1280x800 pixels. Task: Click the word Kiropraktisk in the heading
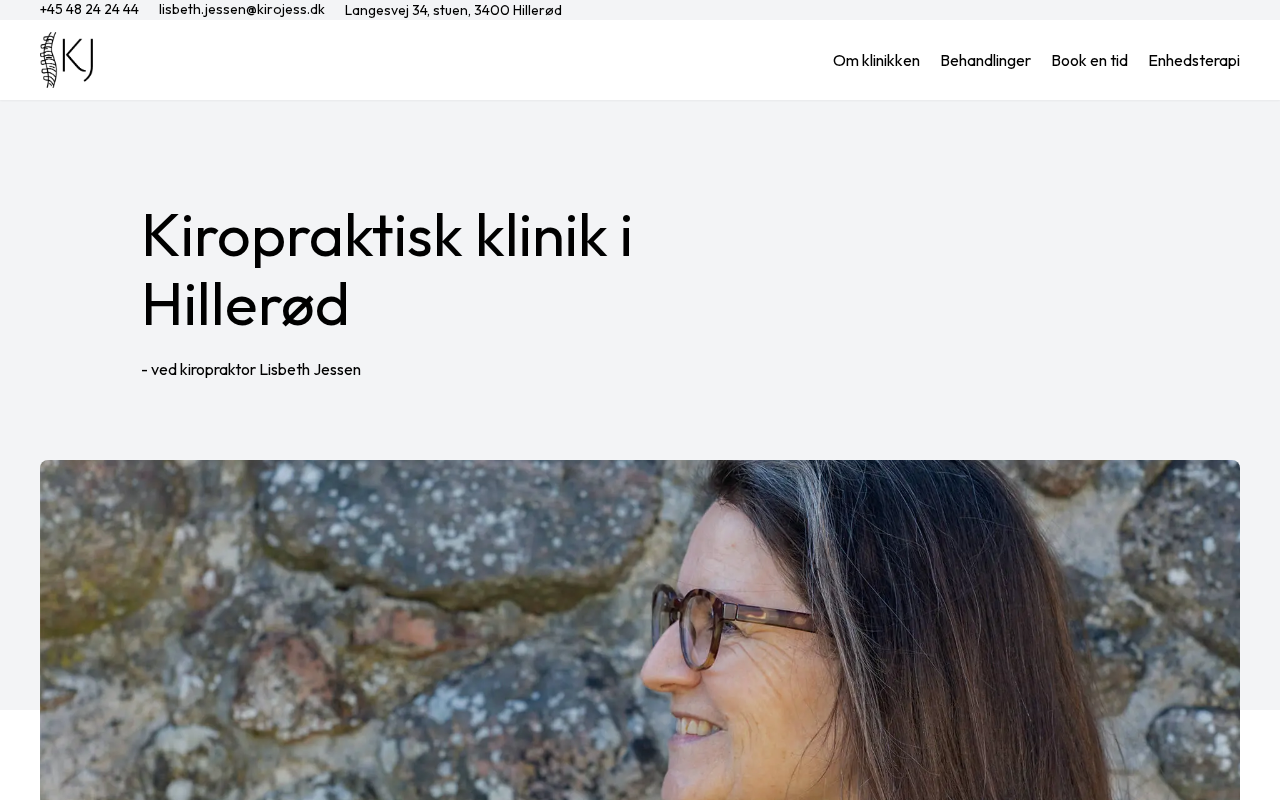302,237
